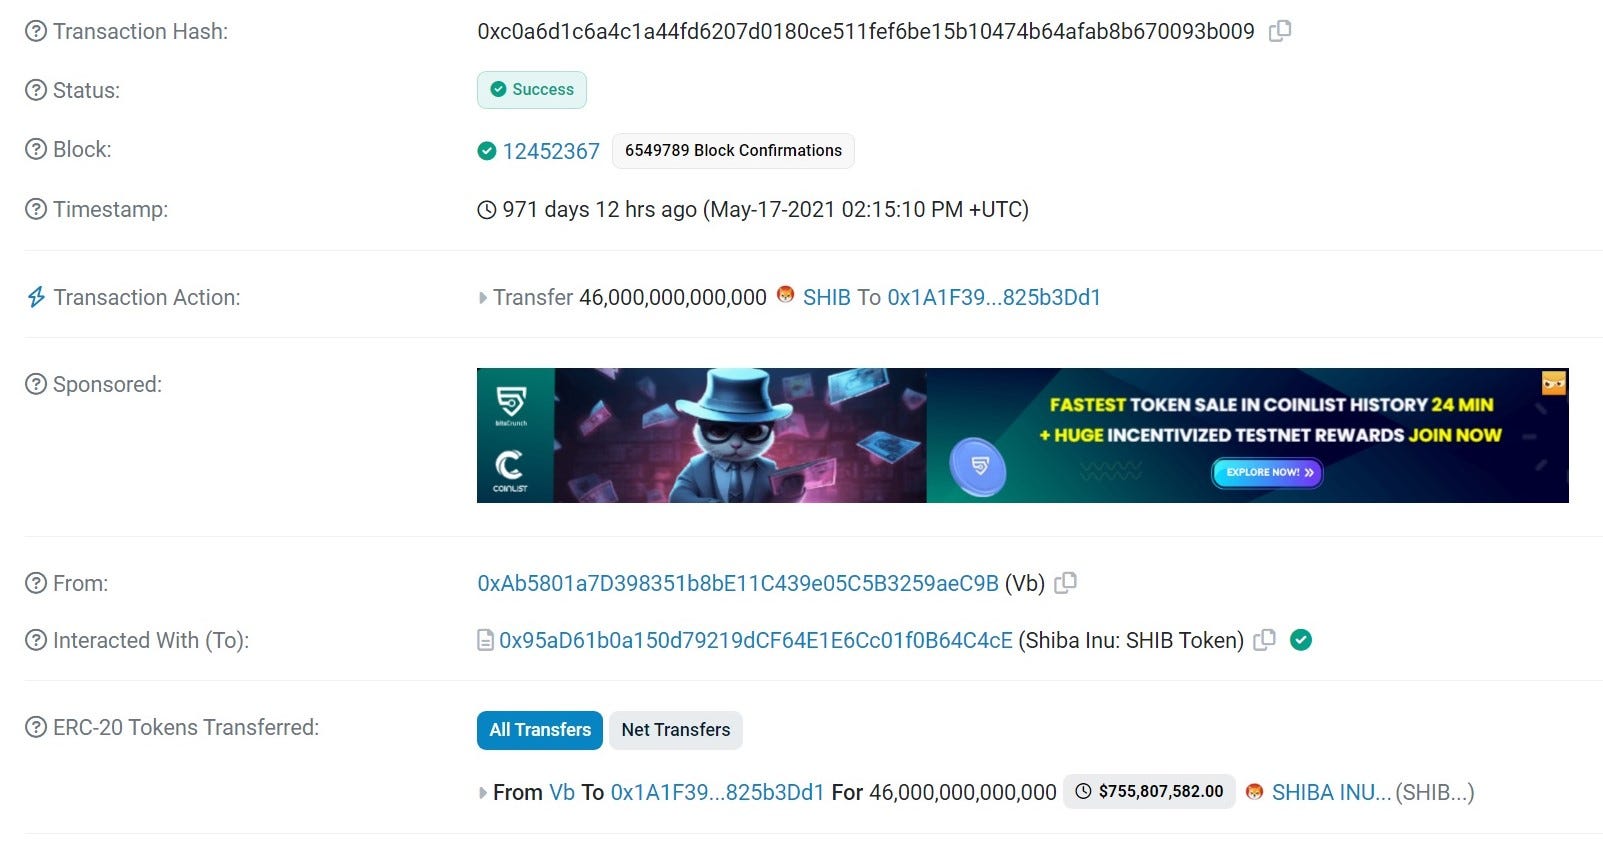Click the ERC-20 Tokens Transferred help icon
Viewport: 1603px width, 850px height.
coord(36,727)
